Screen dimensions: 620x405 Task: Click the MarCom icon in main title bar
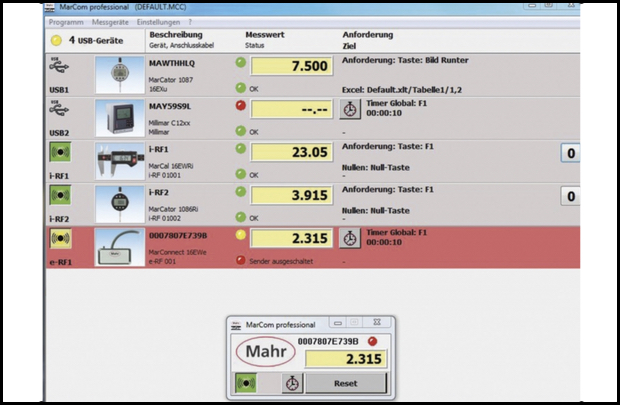pyautogui.click(x=50, y=7)
